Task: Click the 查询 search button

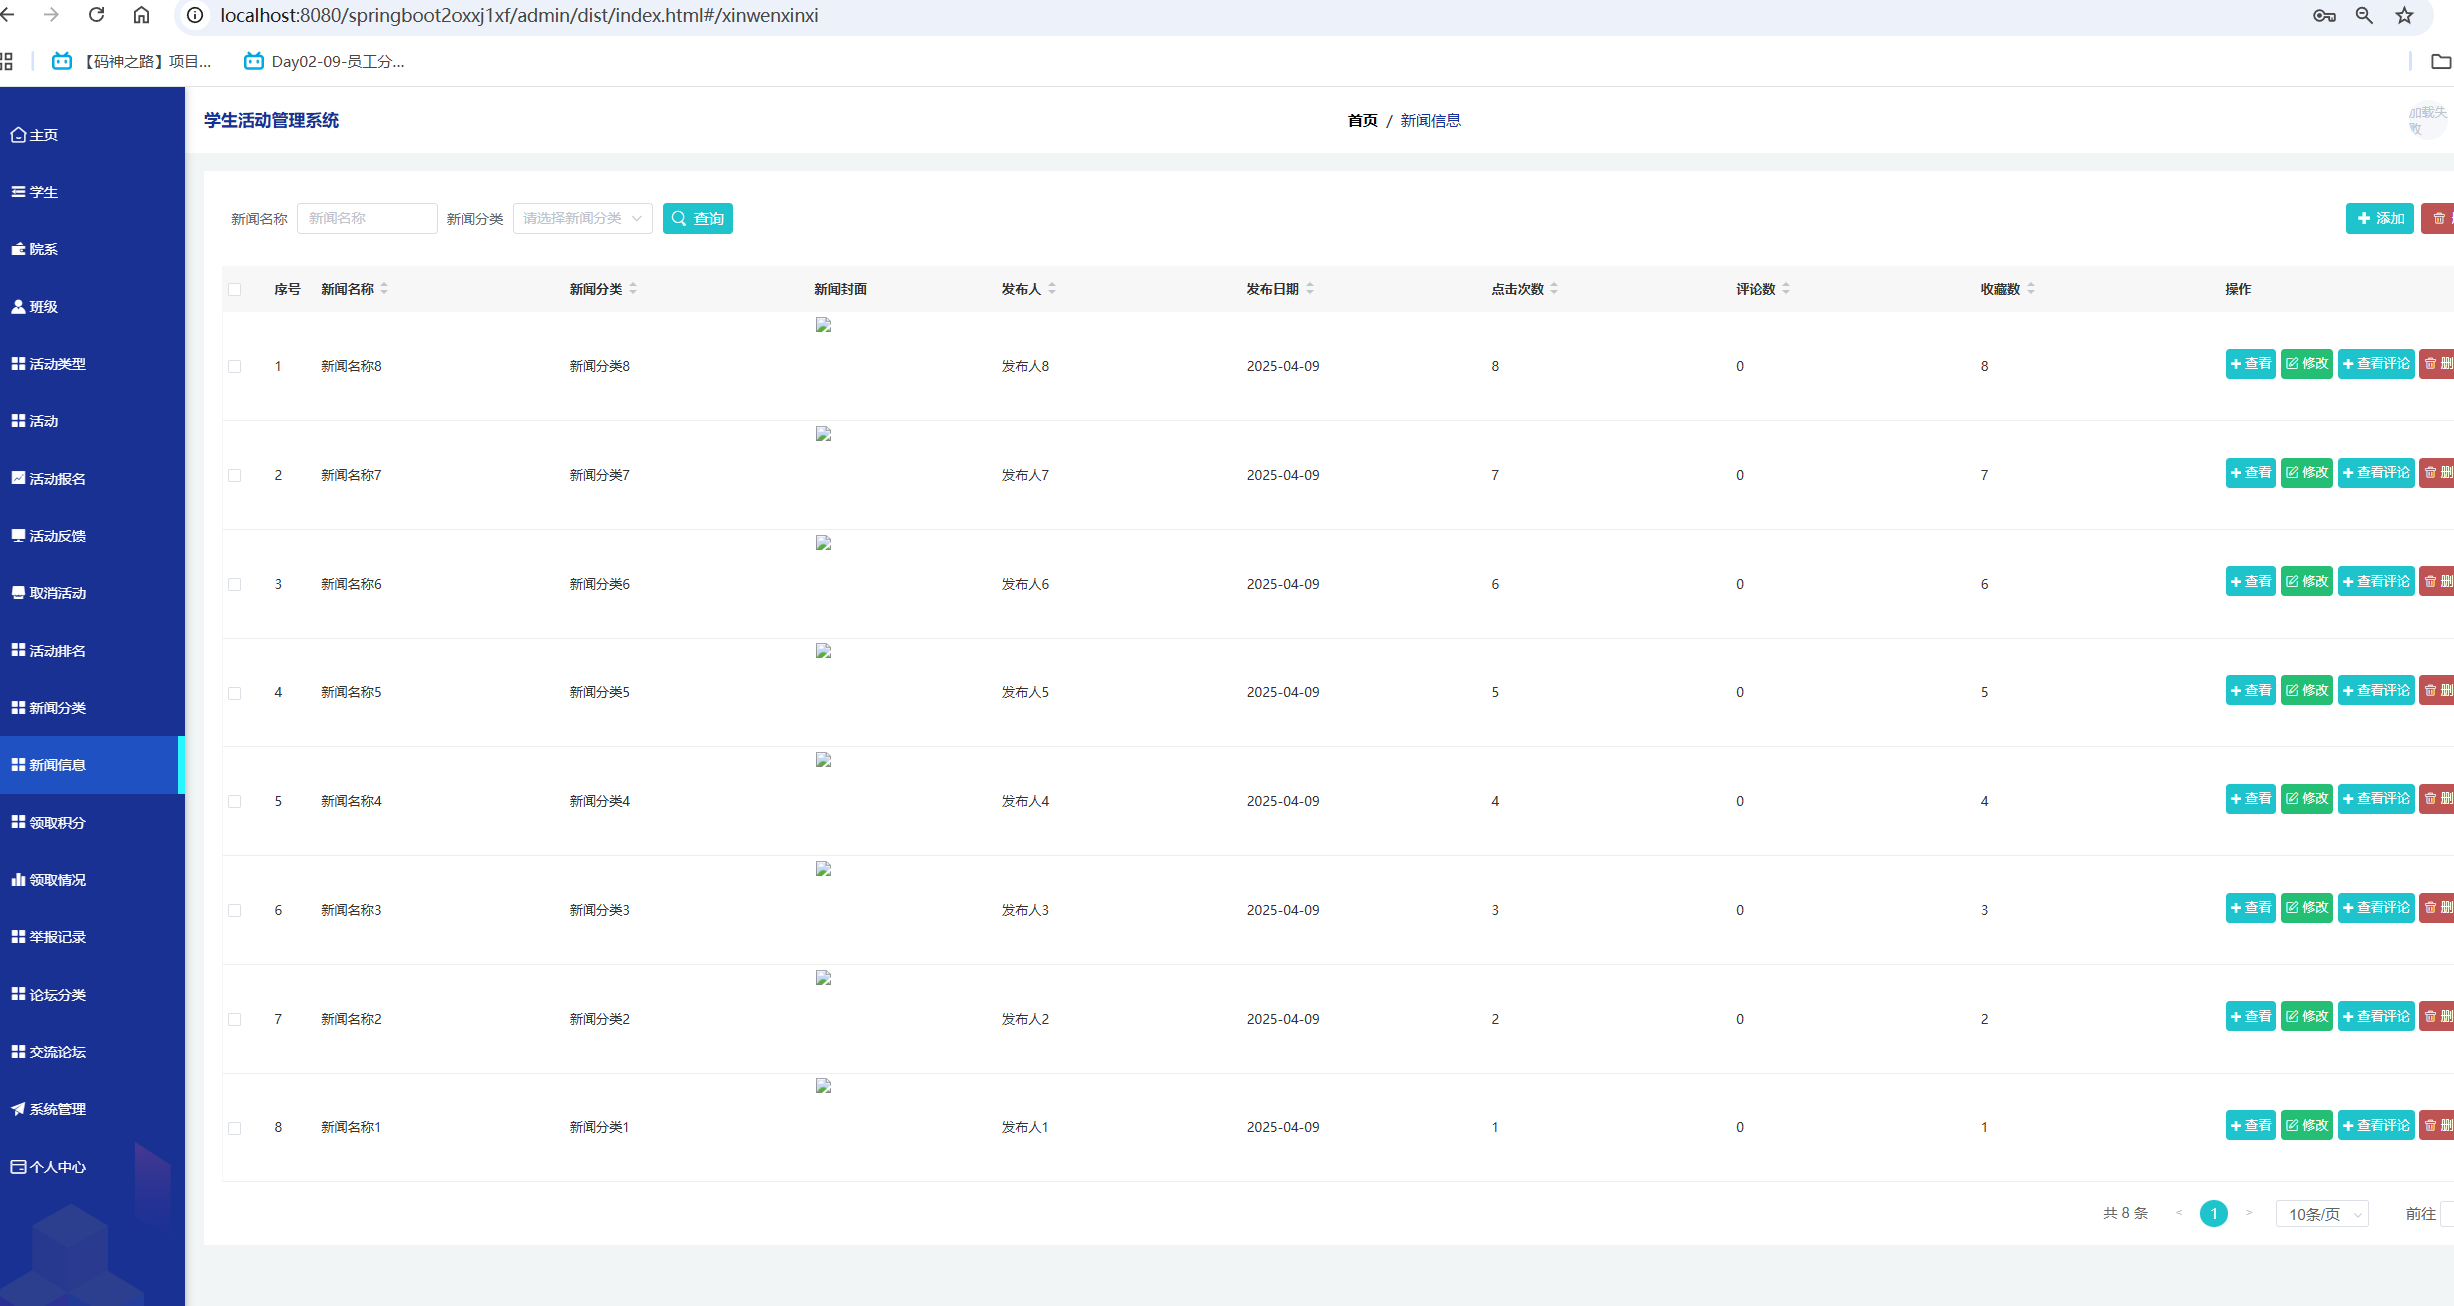Action: click(697, 218)
